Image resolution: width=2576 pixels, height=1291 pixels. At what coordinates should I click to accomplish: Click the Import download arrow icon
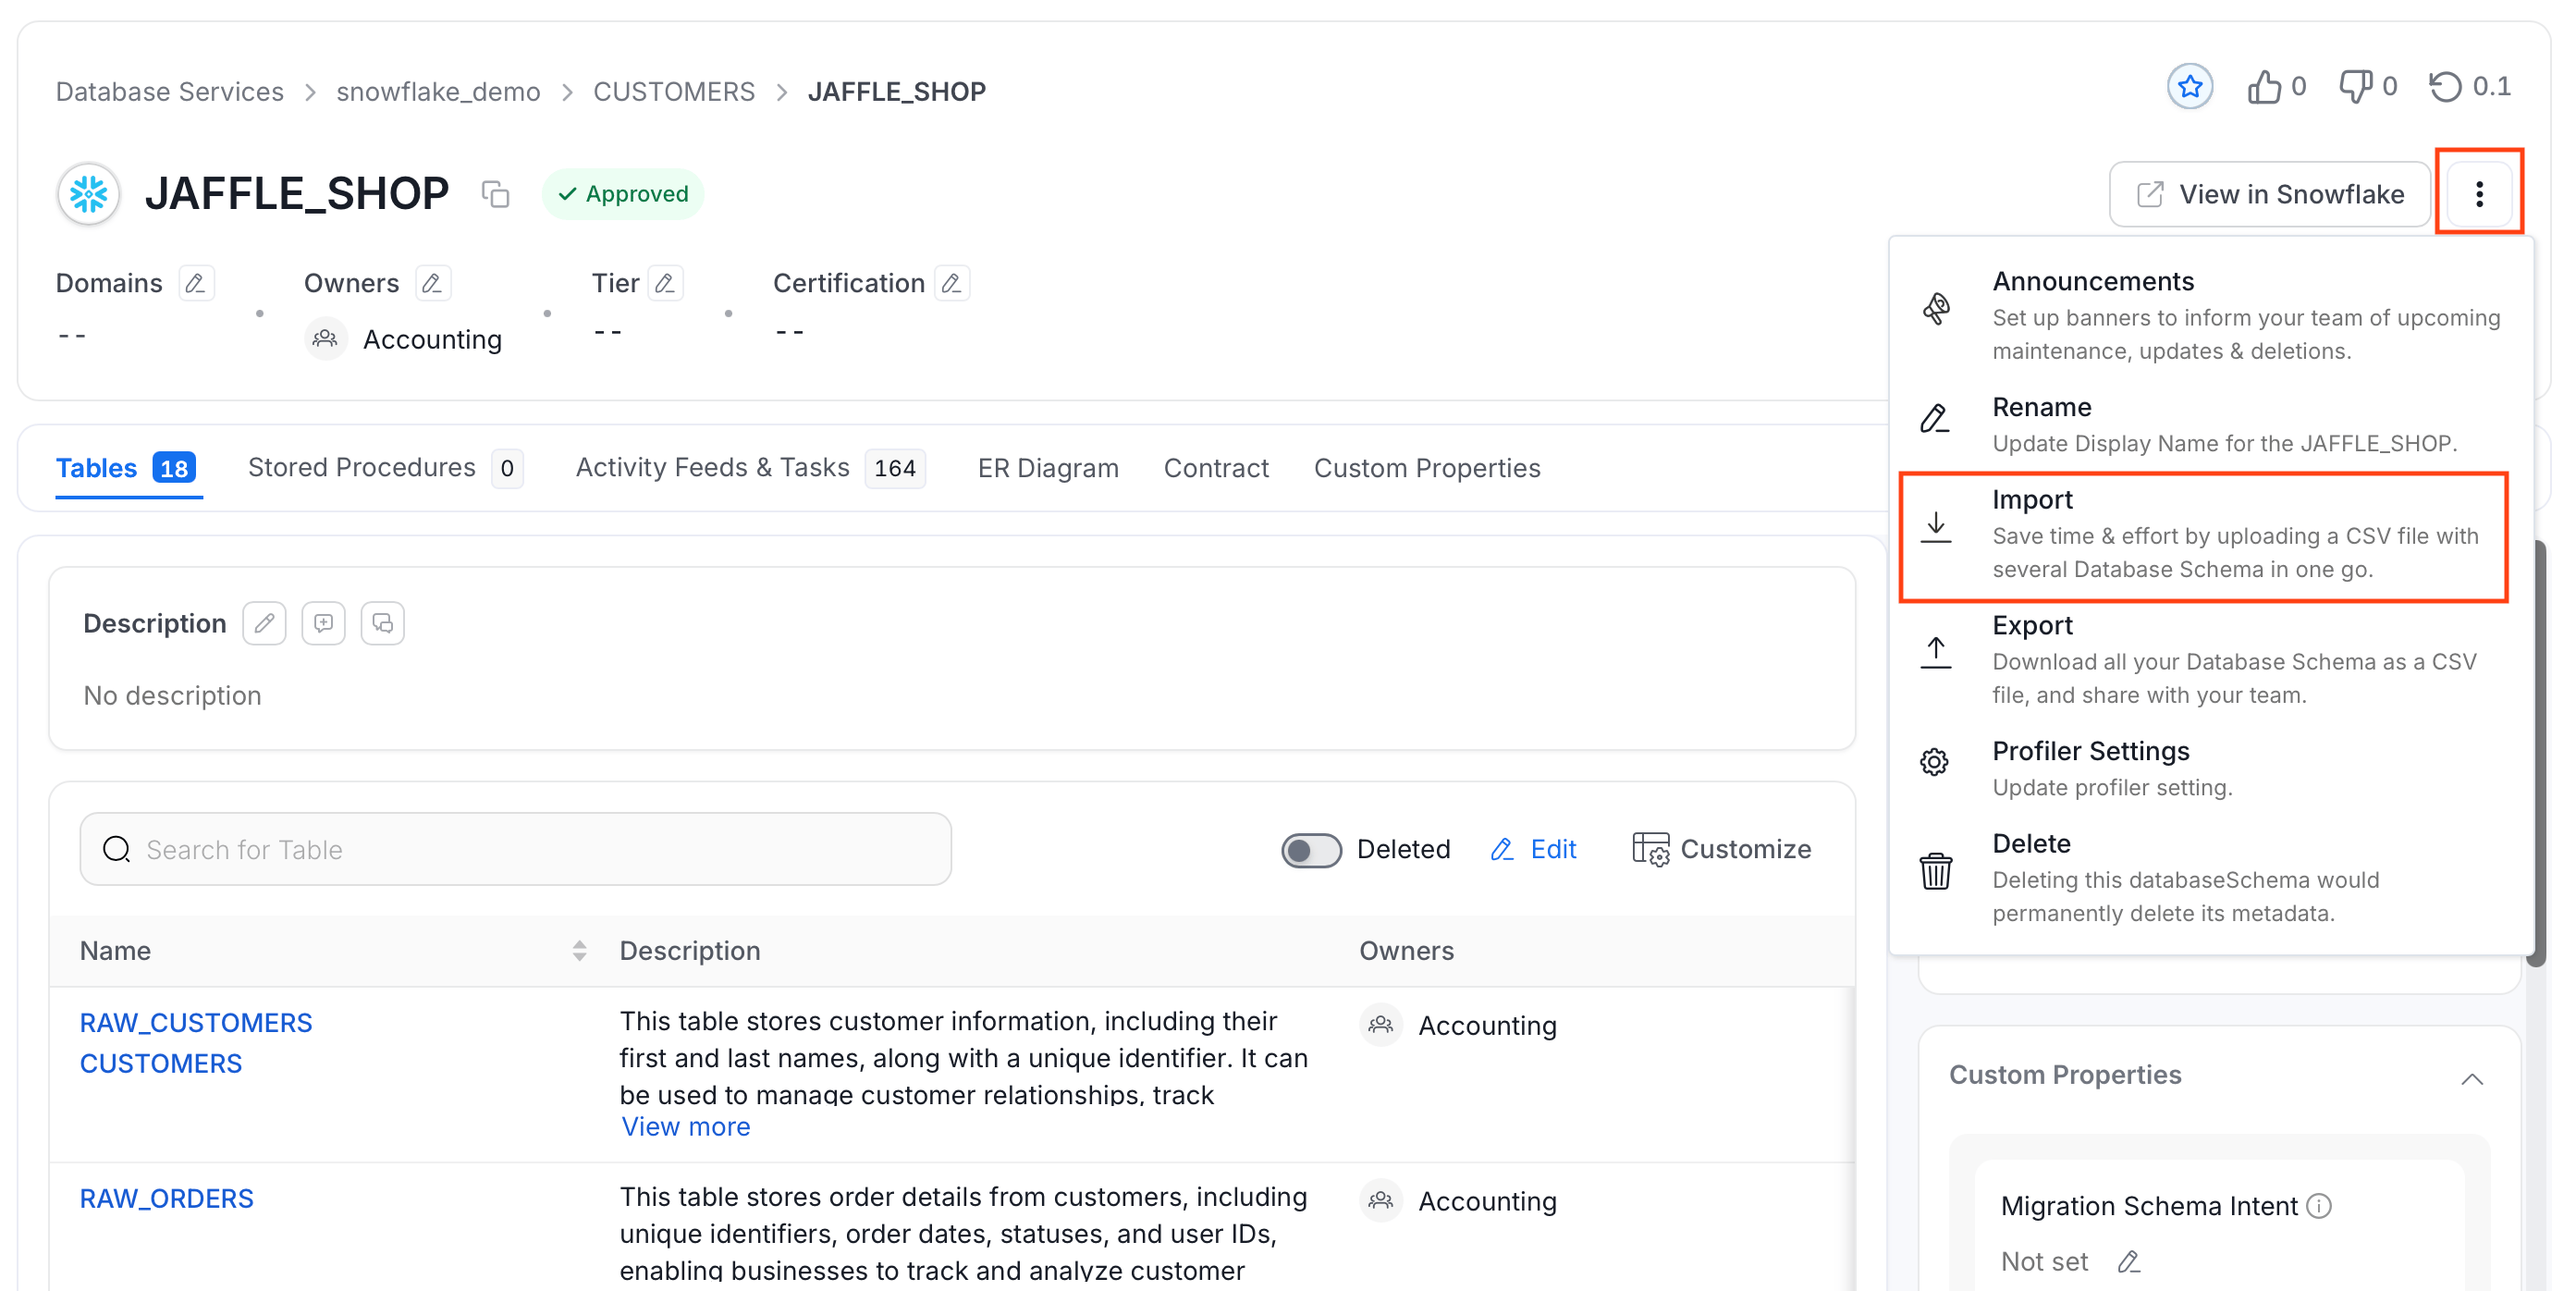[1935, 527]
